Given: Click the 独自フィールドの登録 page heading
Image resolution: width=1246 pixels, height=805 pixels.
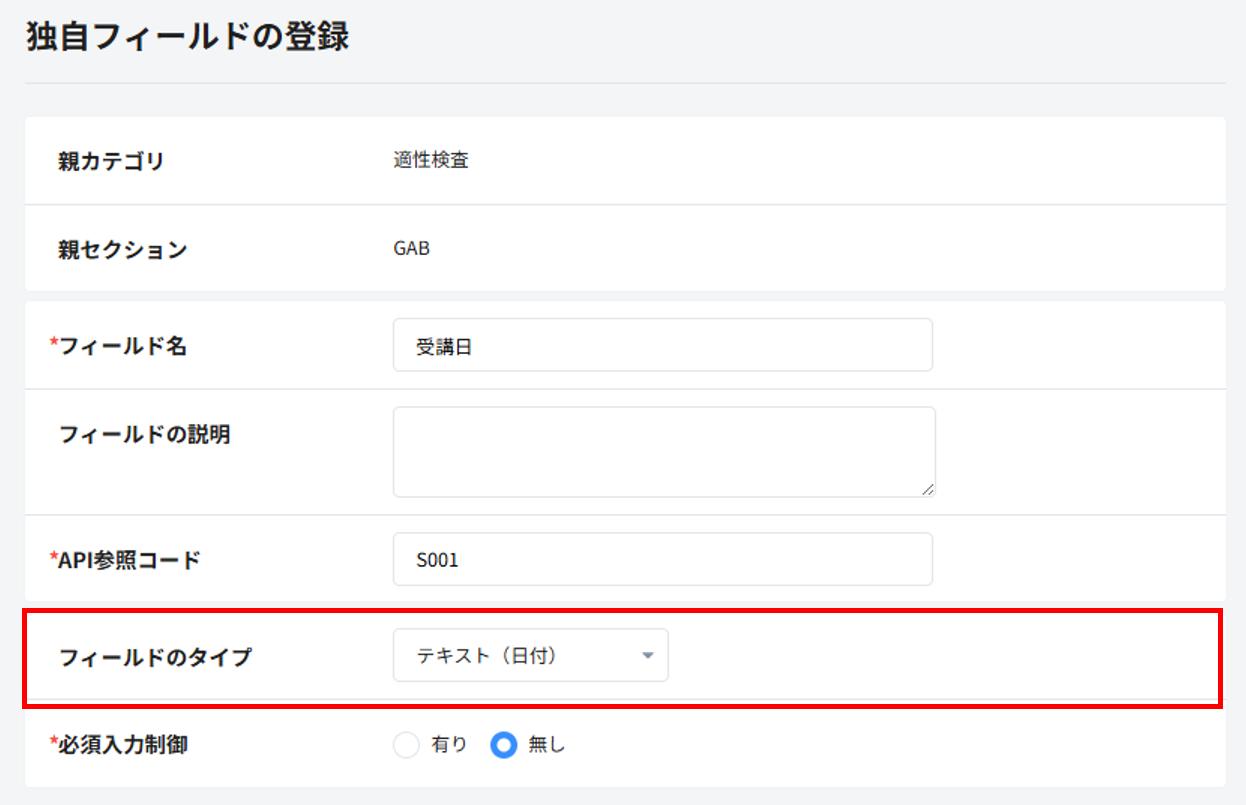Looking at the screenshot, I should pos(187,38).
